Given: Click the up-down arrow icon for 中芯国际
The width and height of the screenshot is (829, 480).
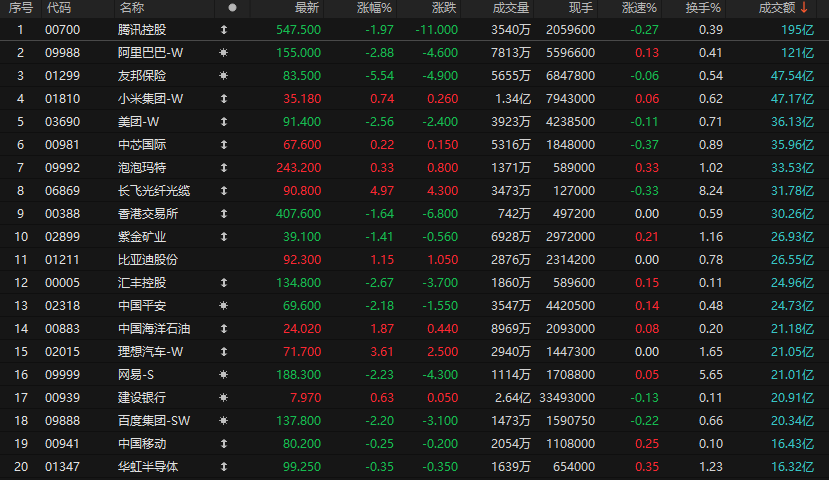Looking at the screenshot, I should [x=224, y=145].
